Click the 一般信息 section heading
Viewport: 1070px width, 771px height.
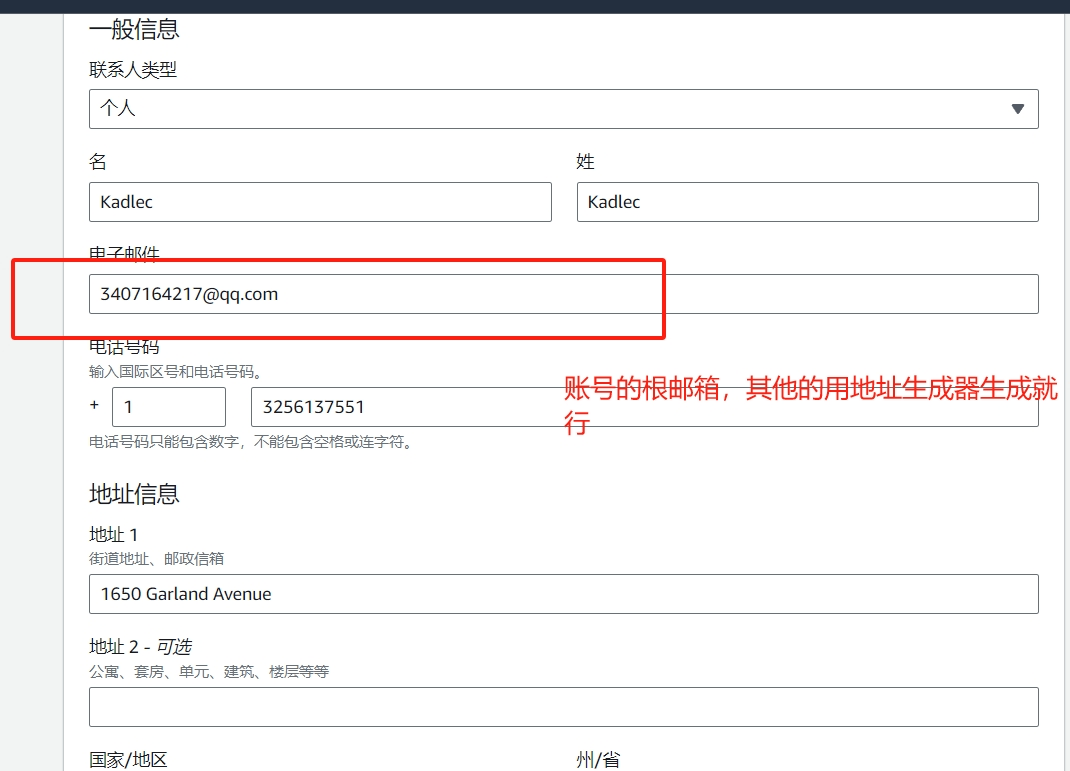pyautogui.click(x=134, y=29)
